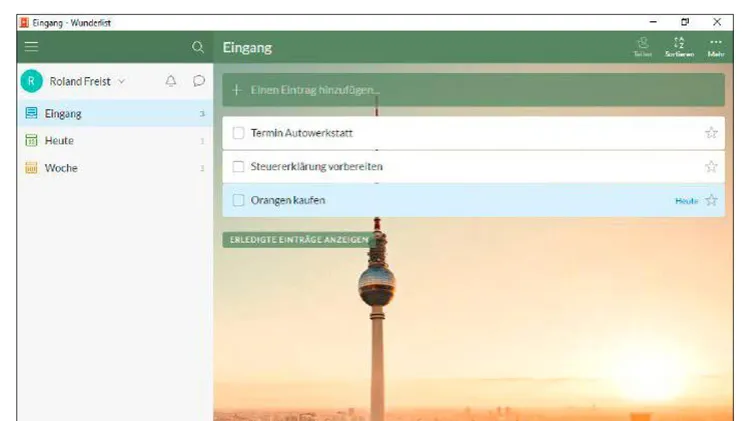Select the Woche smart list
Viewport: 750px width, 421px height.
[115, 168]
